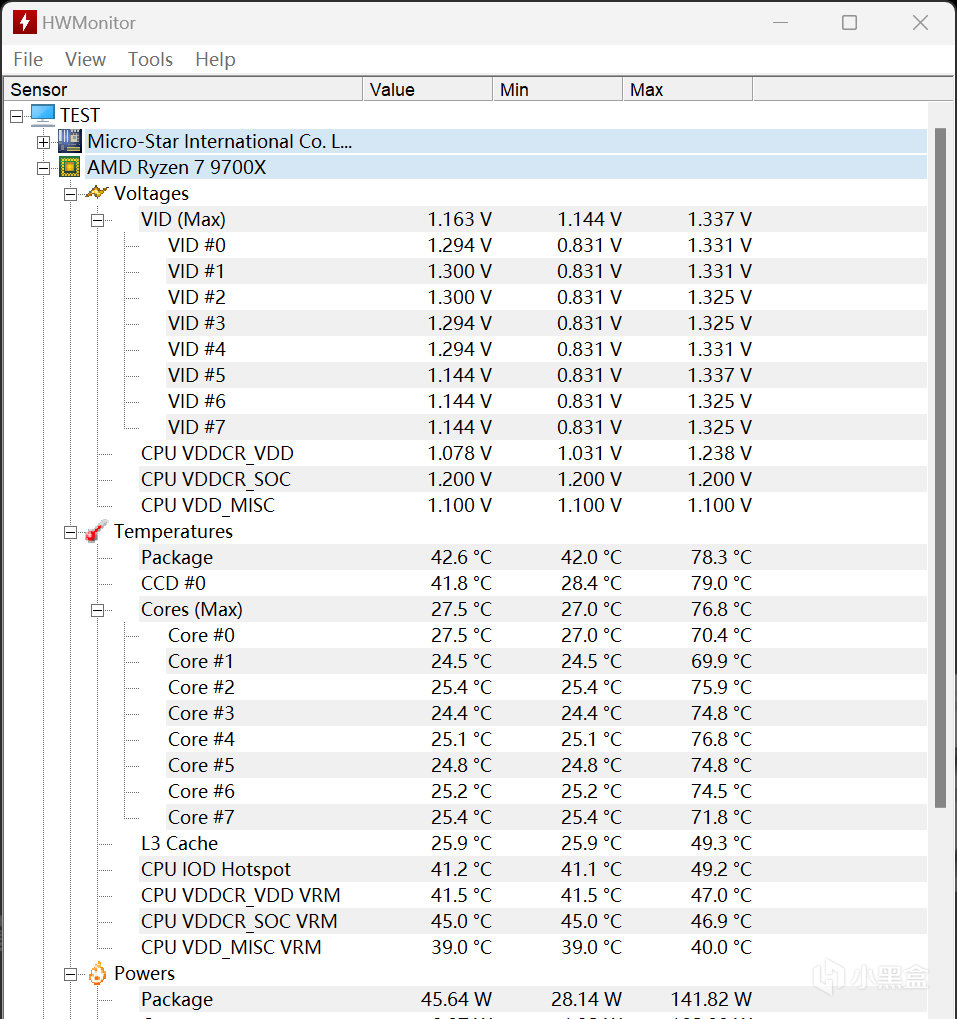Select the VID (Max) row
The image size is (957, 1019).
pos(533,219)
